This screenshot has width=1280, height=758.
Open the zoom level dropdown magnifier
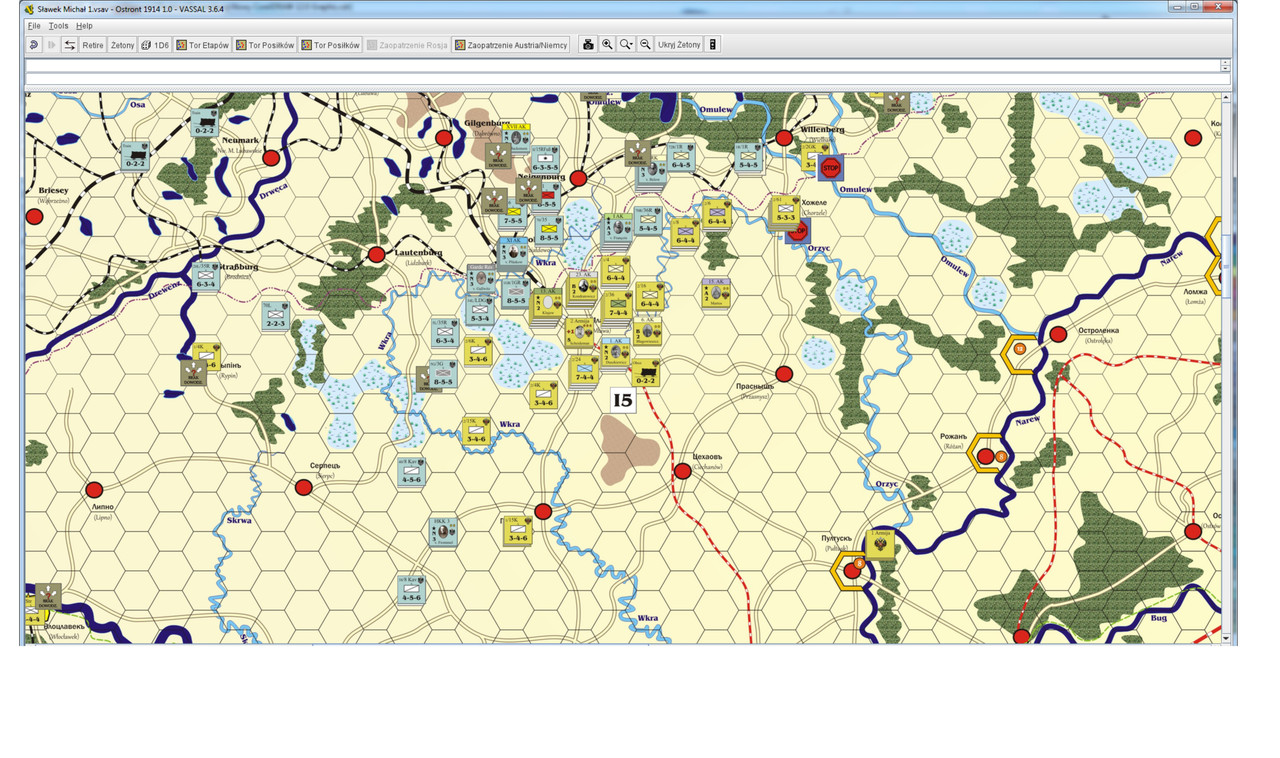(x=626, y=45)
